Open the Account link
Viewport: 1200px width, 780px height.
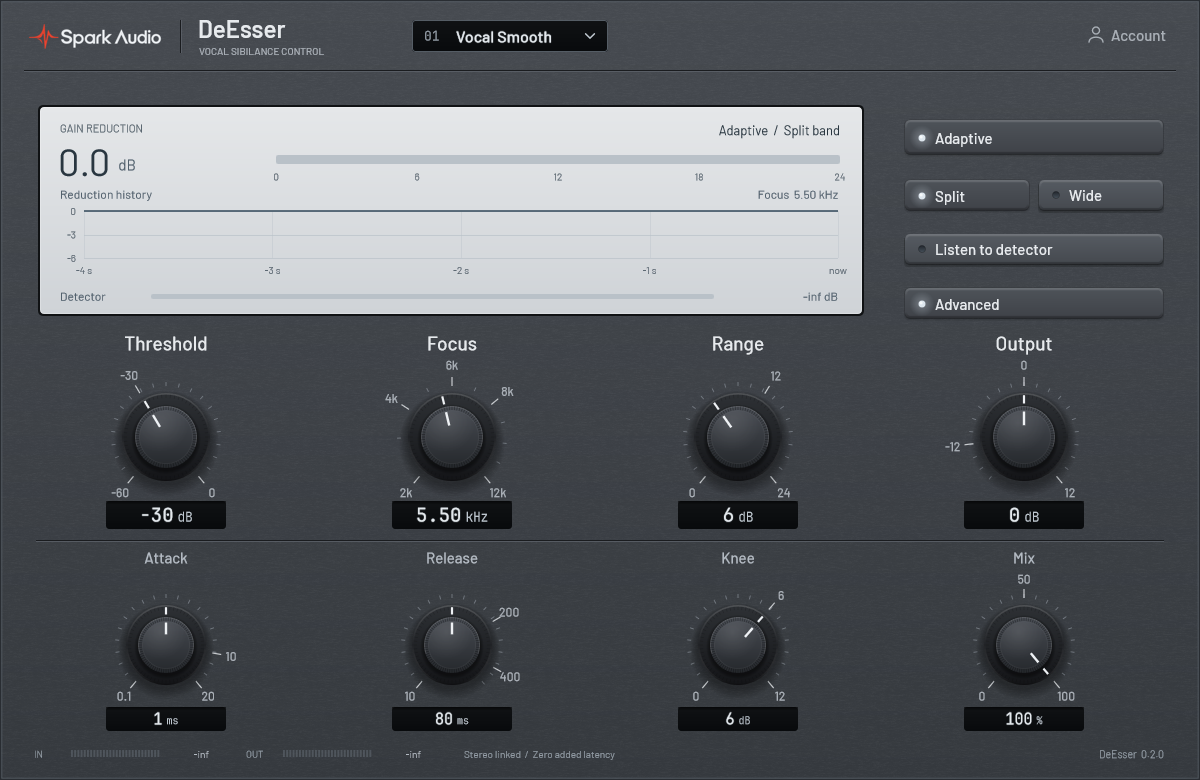(x=1127, y=35)
